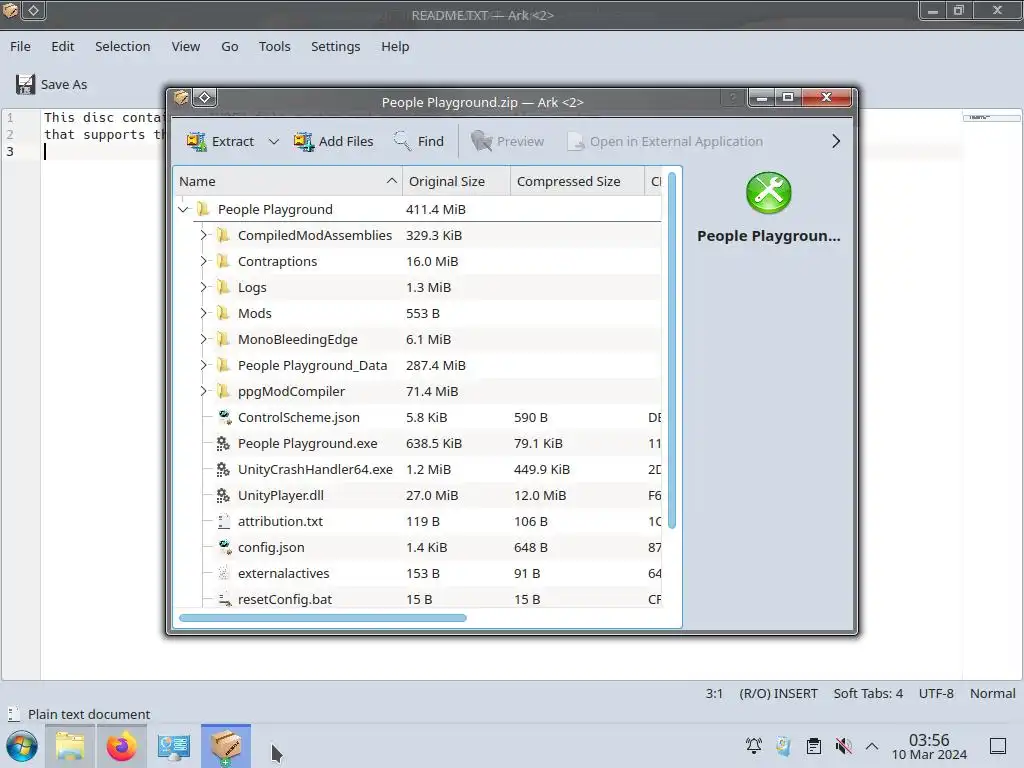Viewport: 1024px width, 768px height.
Task: Expand the Contraptions folder
Action: pyautogui.click(x=203, y=261)
